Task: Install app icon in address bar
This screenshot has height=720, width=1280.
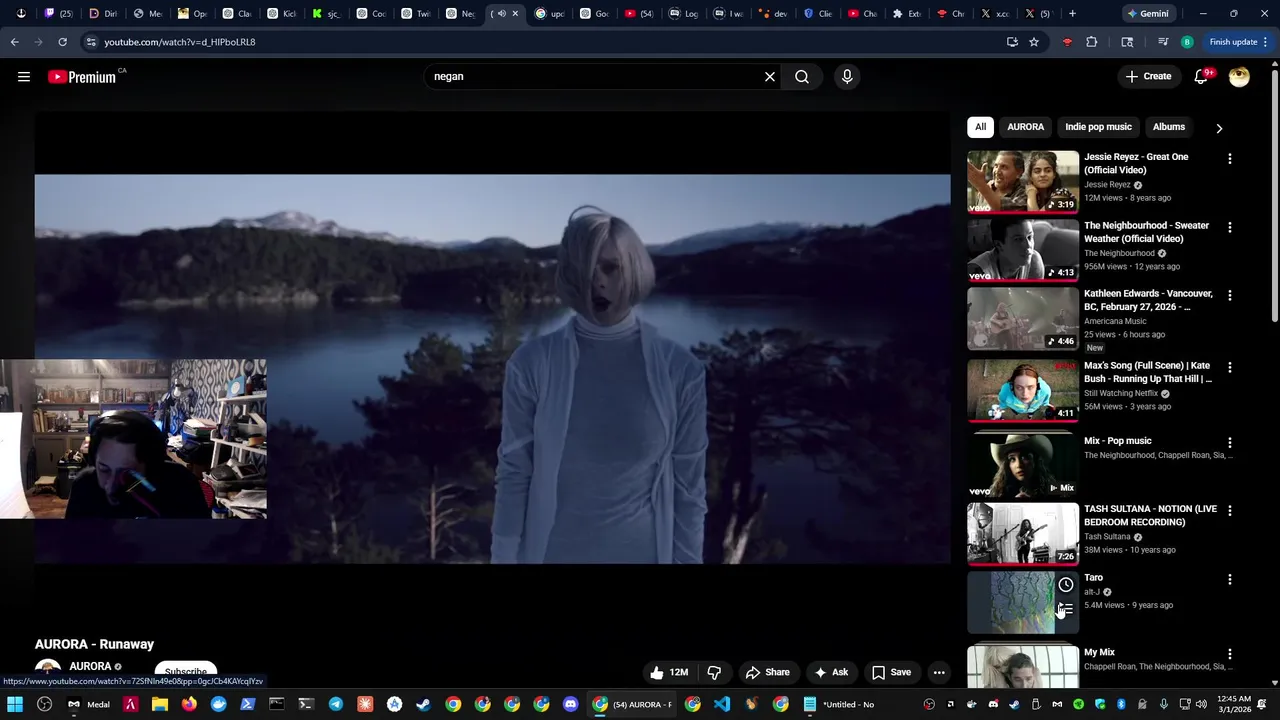Action: 1012,42
